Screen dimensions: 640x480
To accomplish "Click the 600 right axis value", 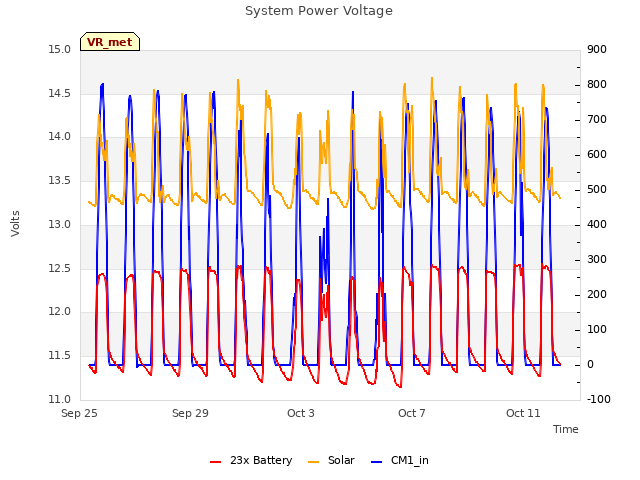I will 597,155.
